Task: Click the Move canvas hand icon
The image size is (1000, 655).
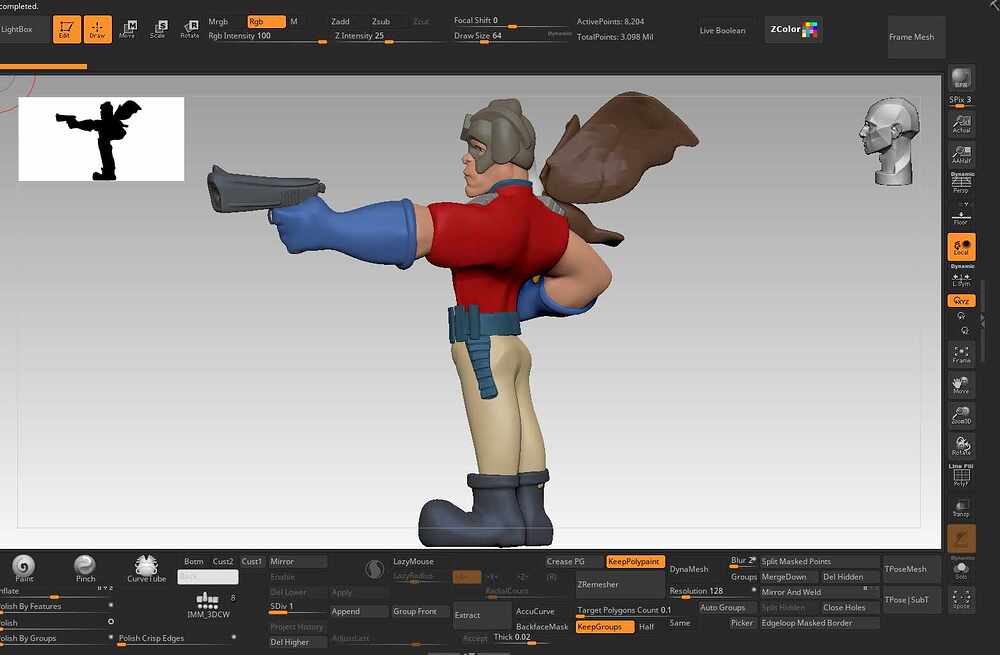Action: tap(961, 385)
